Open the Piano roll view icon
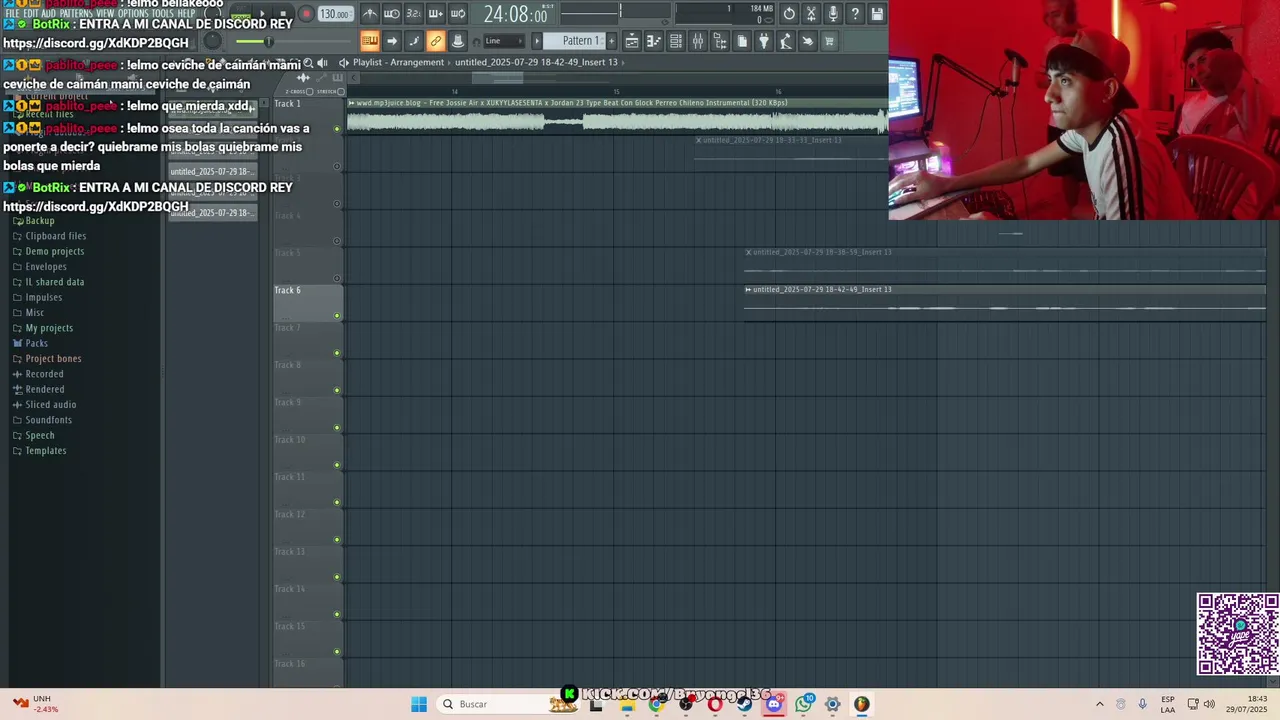Viewport: 1280px width, 720px height. [654, 41]
